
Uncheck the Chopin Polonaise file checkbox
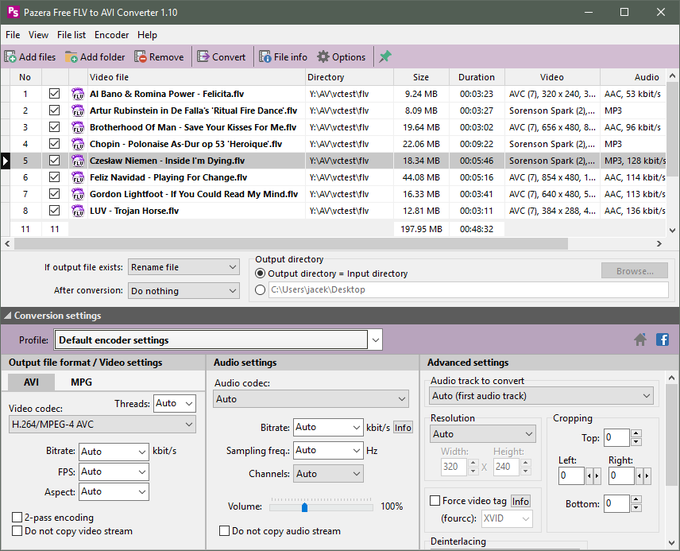54,144
